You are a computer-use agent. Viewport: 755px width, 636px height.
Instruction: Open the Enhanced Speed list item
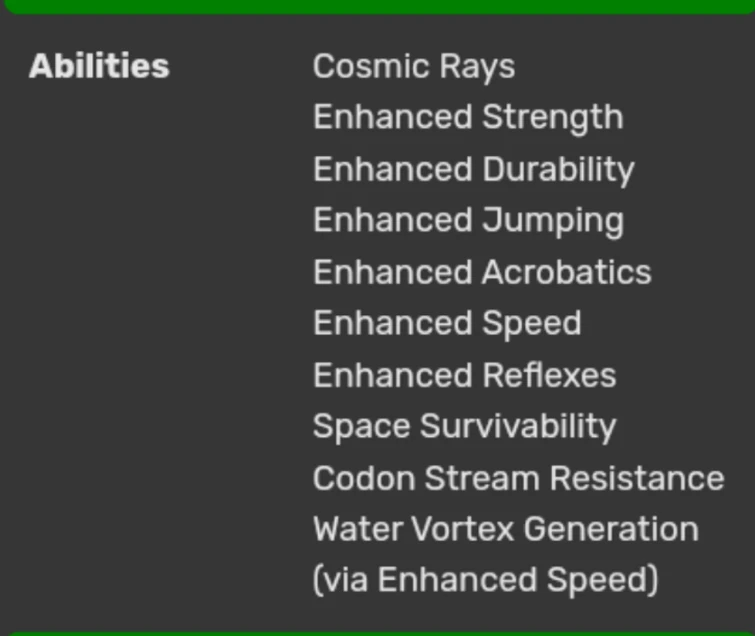448,324
